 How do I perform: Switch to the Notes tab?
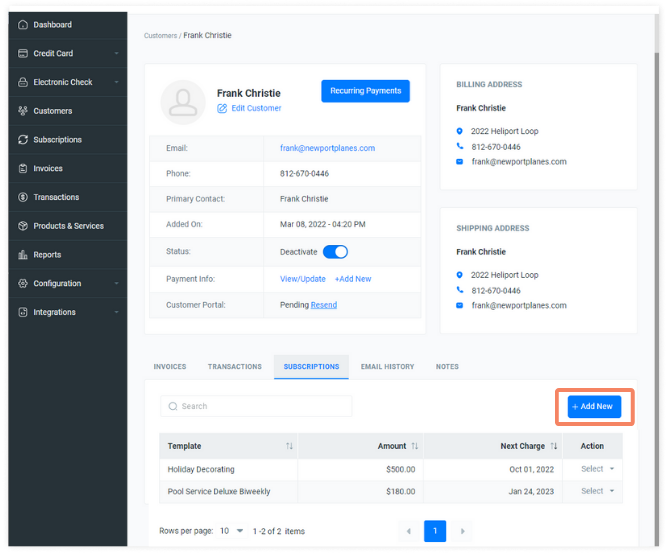447,367
